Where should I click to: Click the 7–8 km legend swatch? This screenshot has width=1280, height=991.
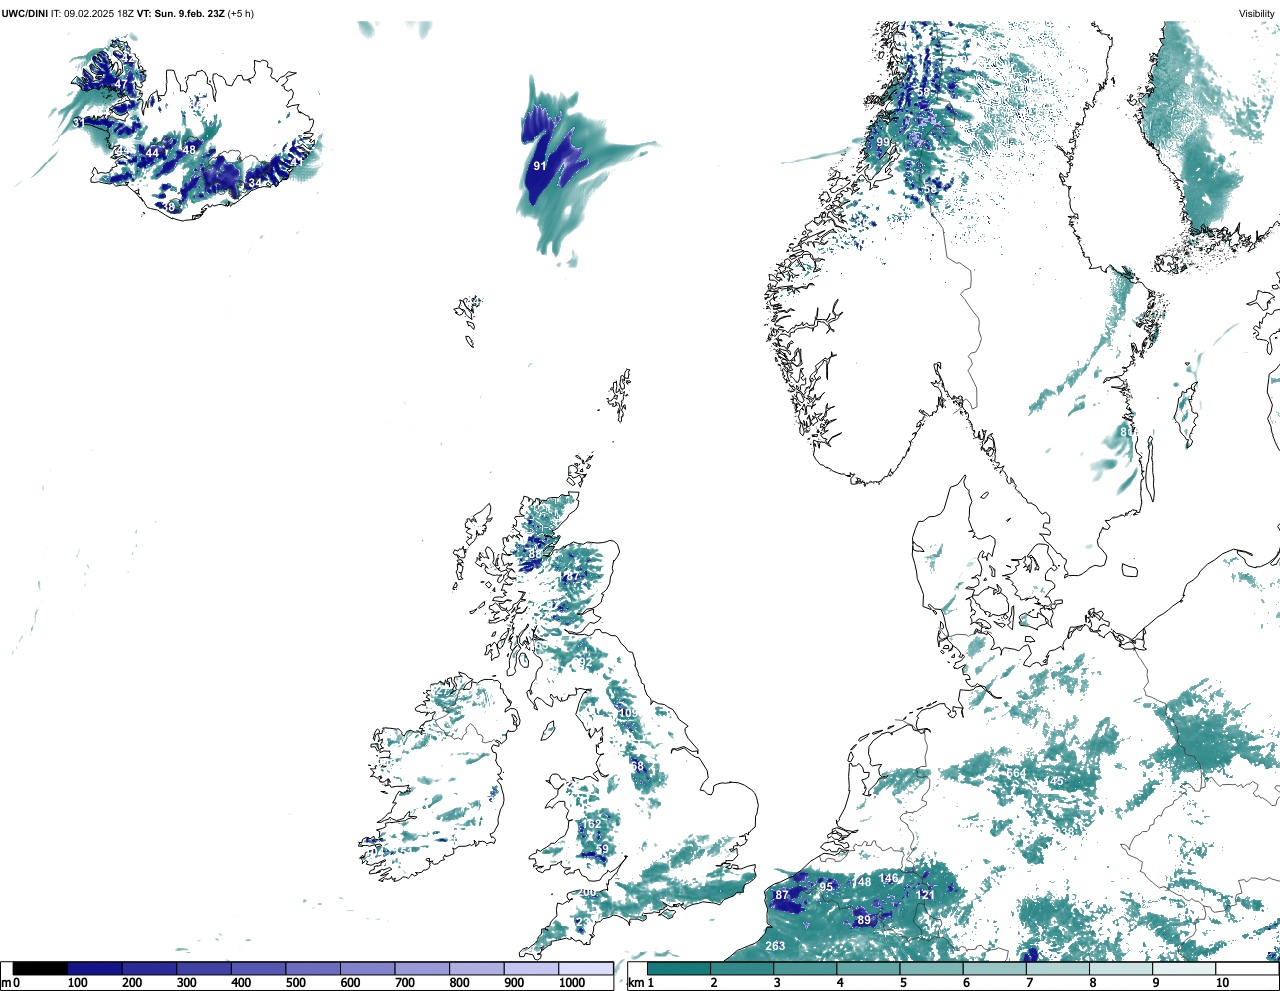pyautogui.click(x=1058, y=969)
